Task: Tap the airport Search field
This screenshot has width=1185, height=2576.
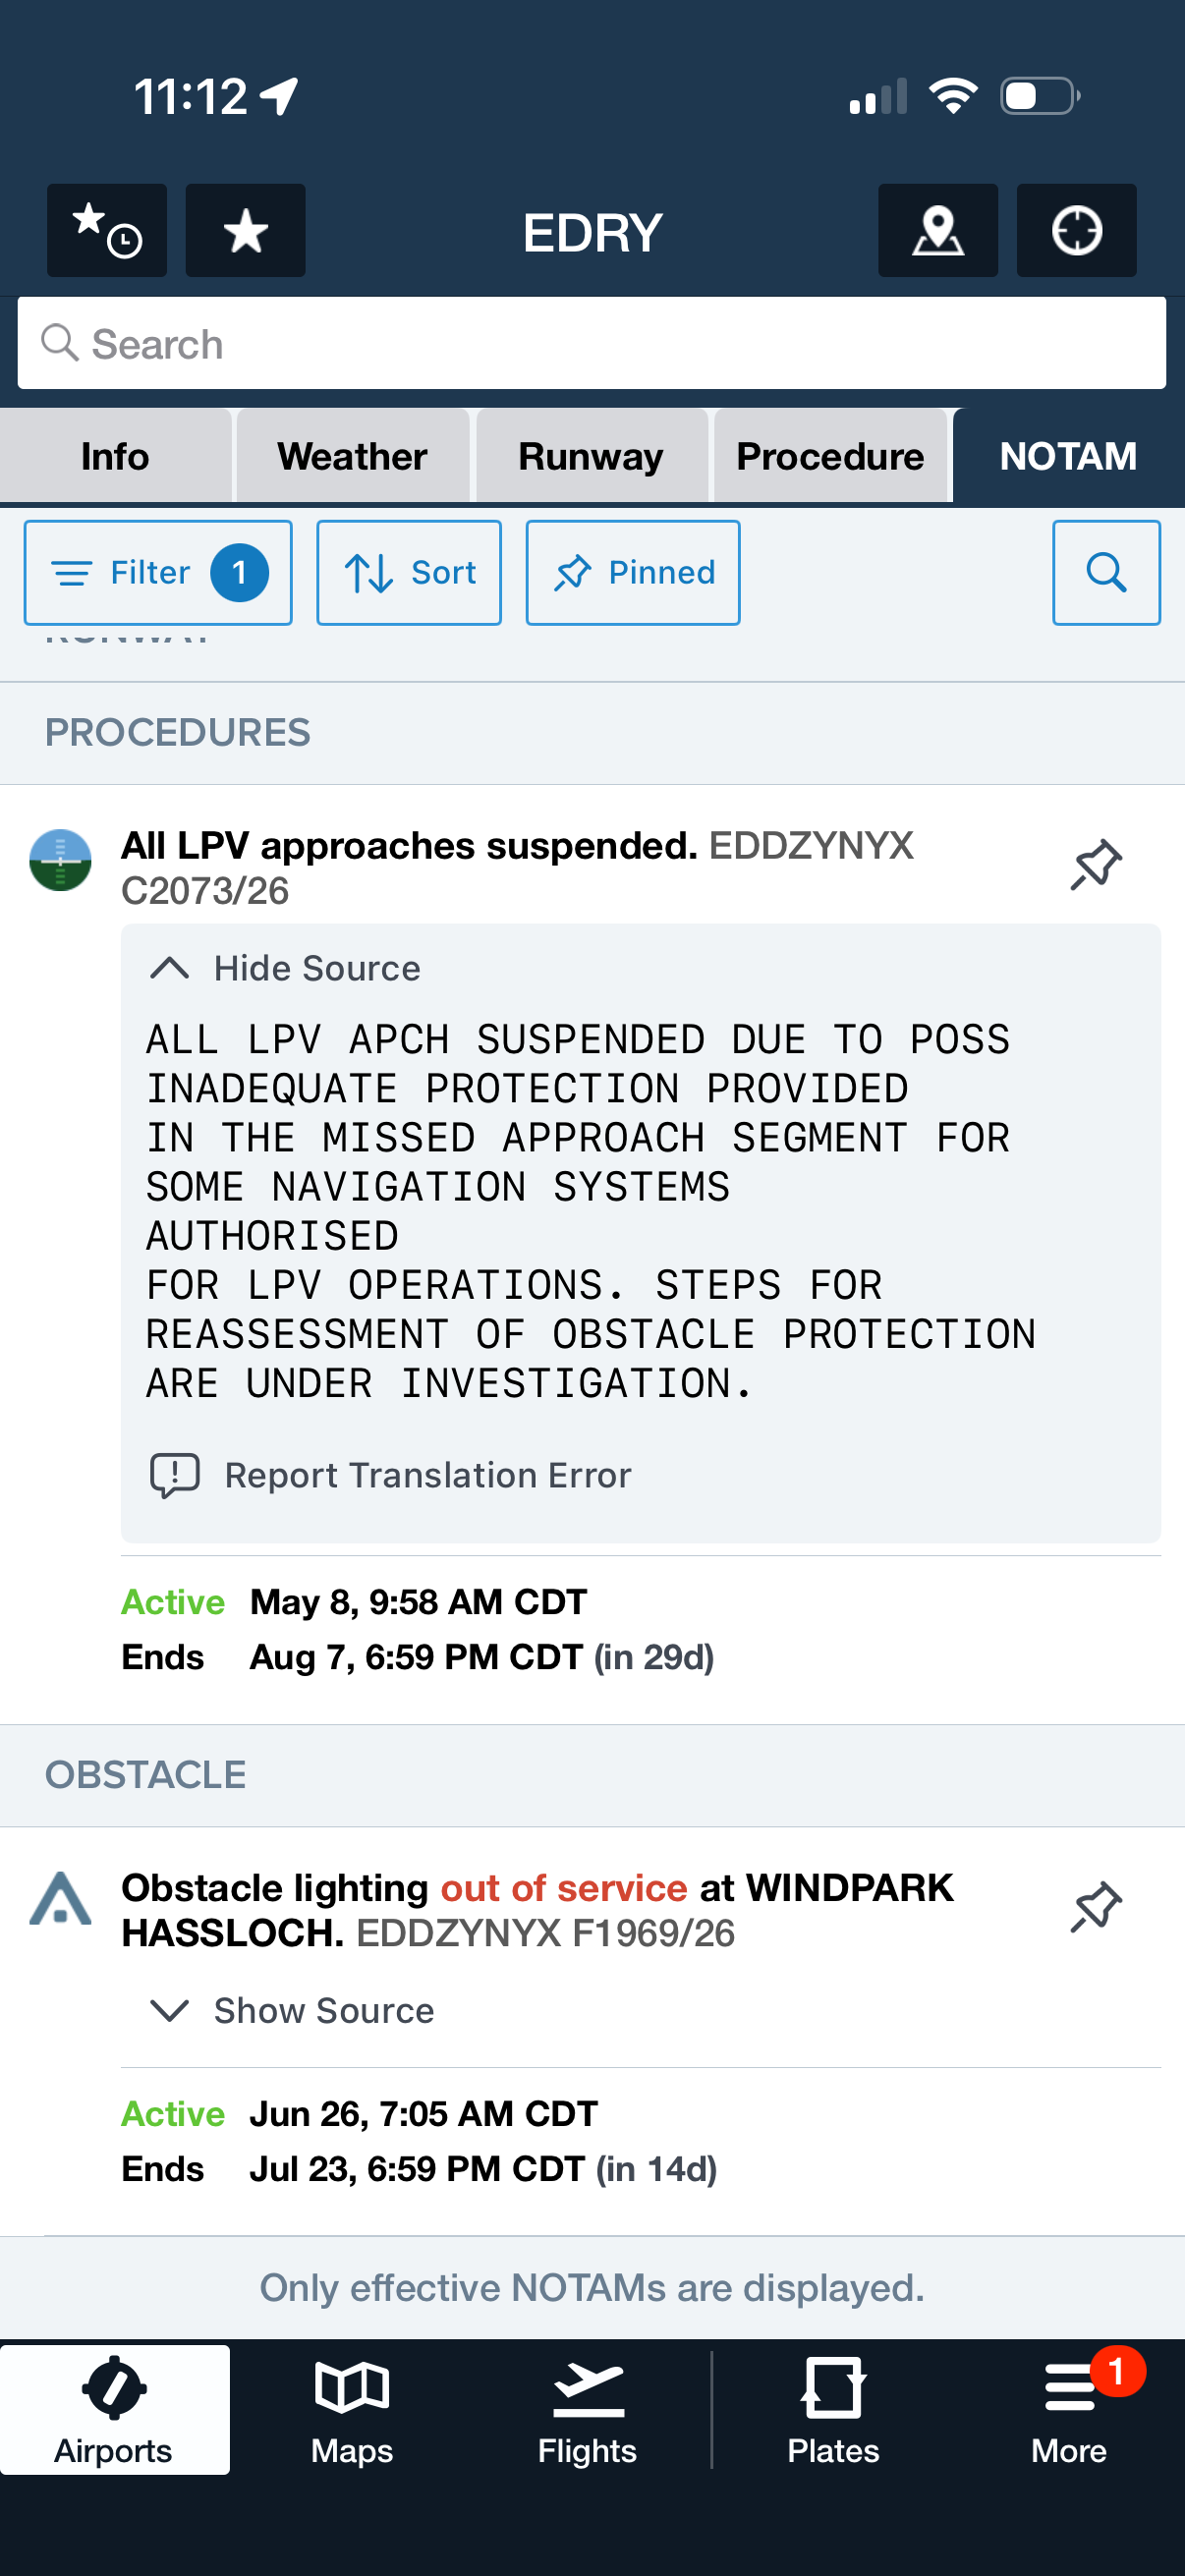Action: (592, 343)
